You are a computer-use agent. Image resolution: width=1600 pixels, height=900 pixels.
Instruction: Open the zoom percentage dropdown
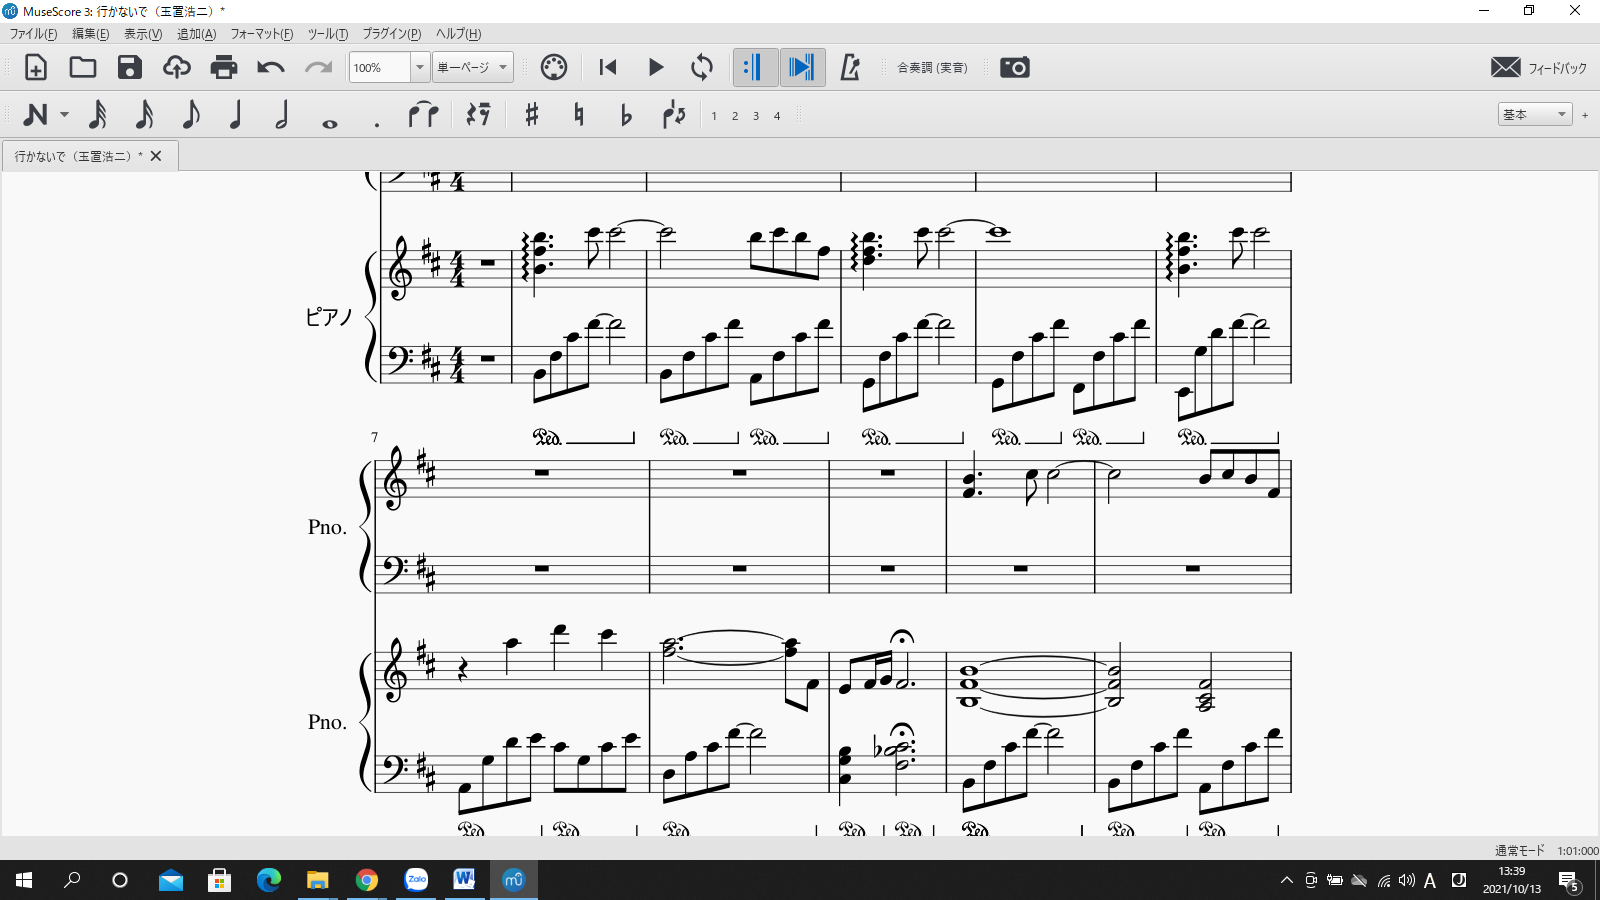pyautogui.click(x=420, y=68)
